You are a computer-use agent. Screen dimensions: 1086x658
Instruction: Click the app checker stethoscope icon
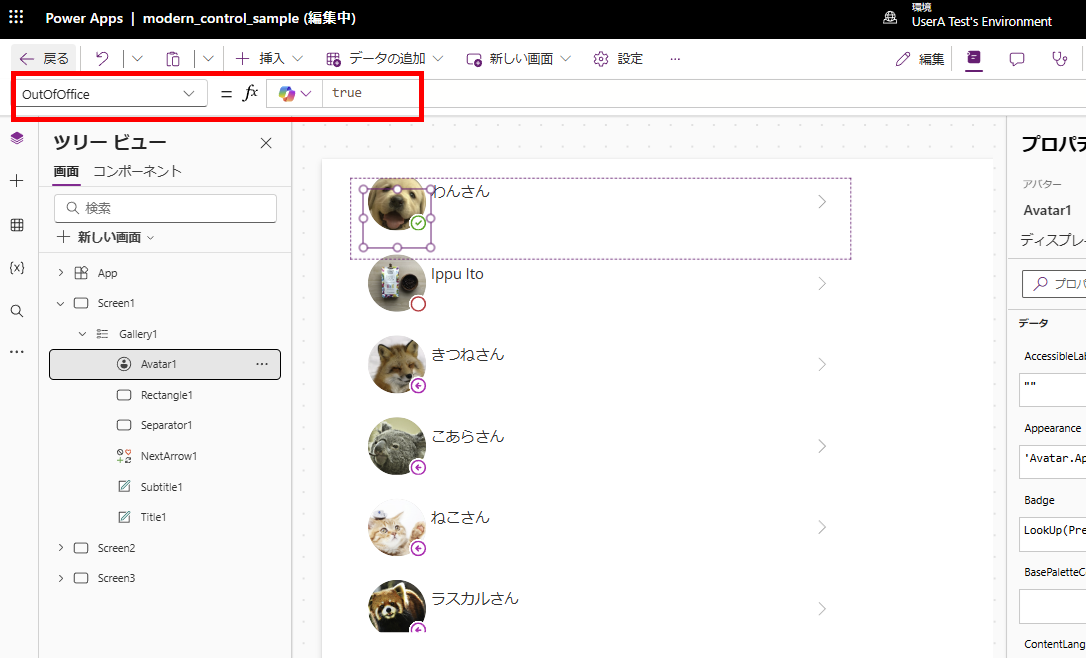(x=1059, y=59)
